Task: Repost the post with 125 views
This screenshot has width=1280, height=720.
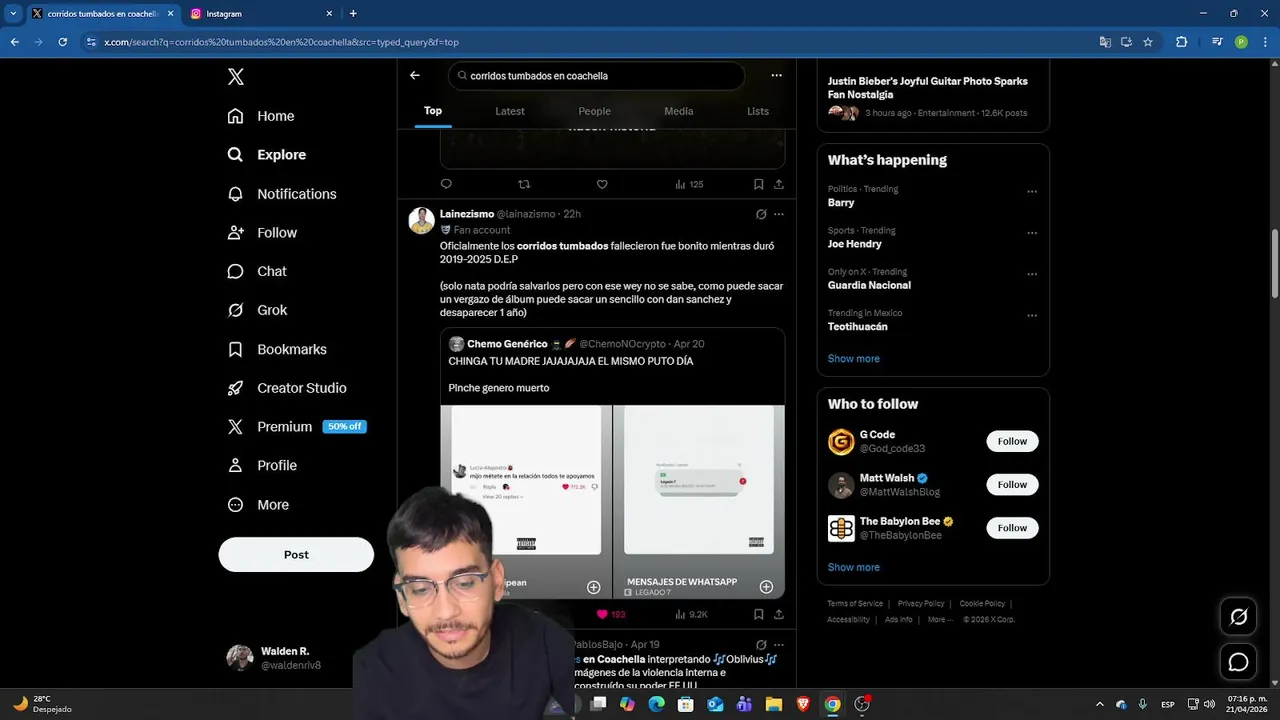Action: coord(524,184)
